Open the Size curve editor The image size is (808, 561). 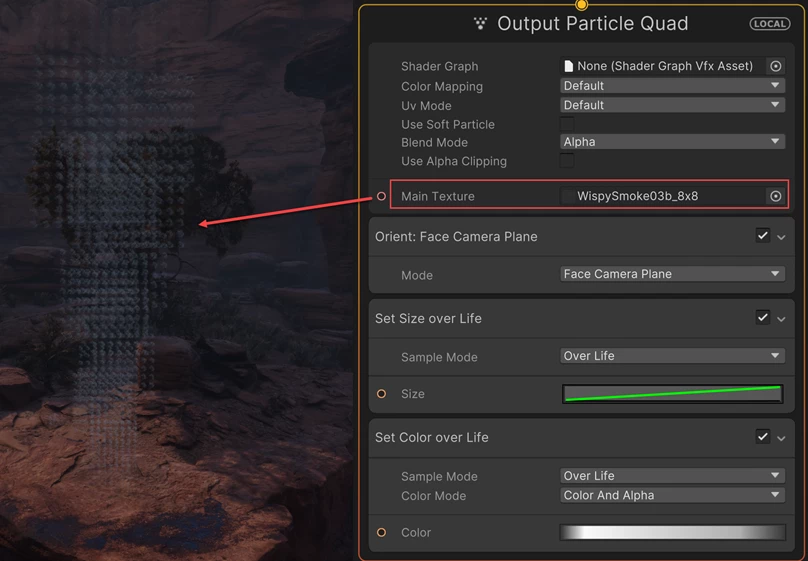point(672,394)
